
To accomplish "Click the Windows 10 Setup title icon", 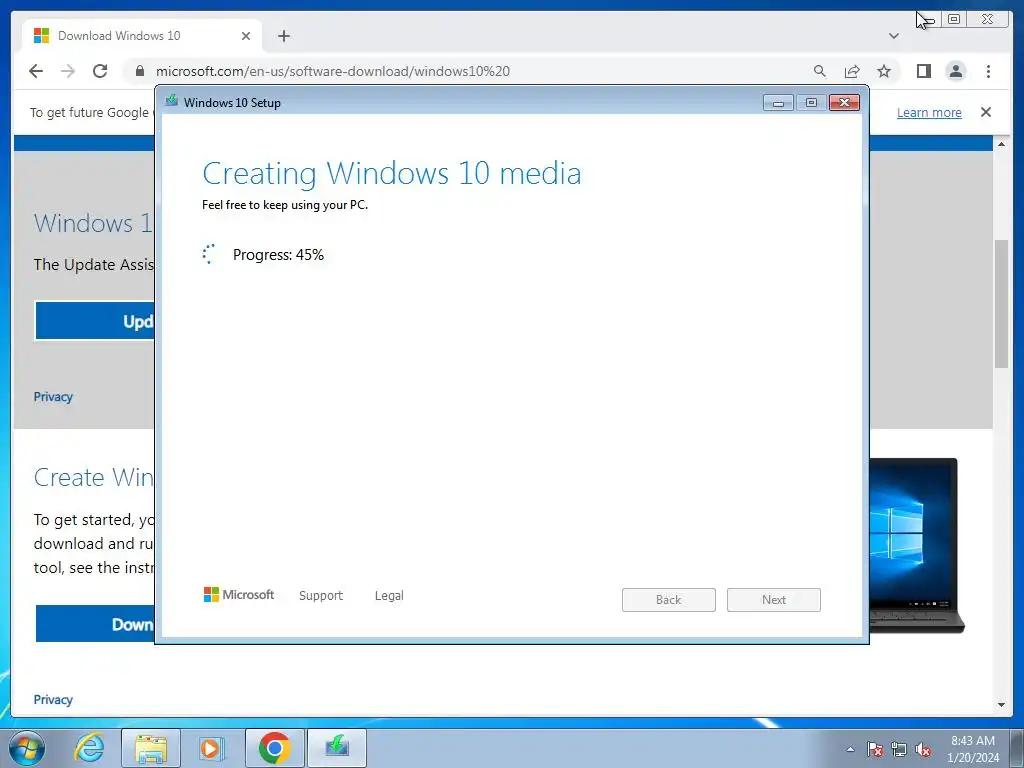I will (172, 101).
